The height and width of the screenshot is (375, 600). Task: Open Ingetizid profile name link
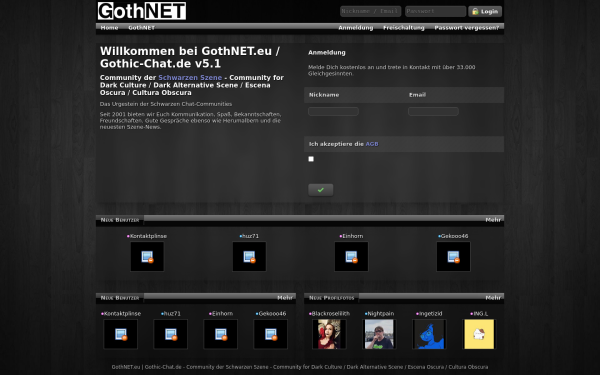point(430,313)
